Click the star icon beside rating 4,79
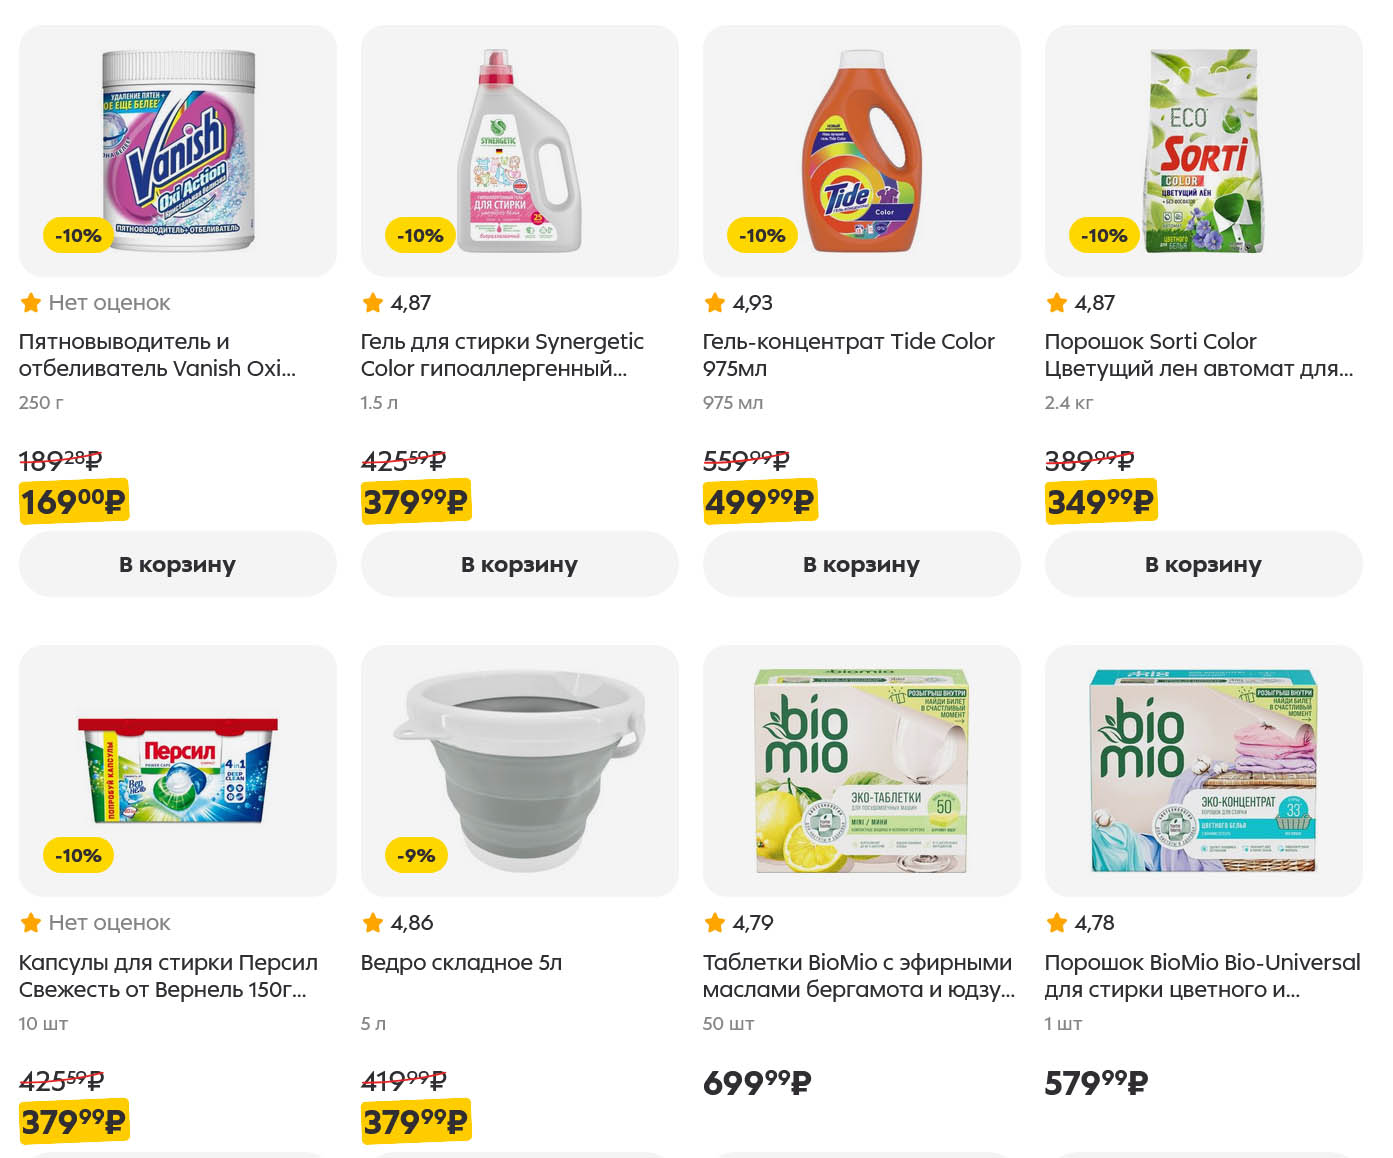 pos(715,922)
